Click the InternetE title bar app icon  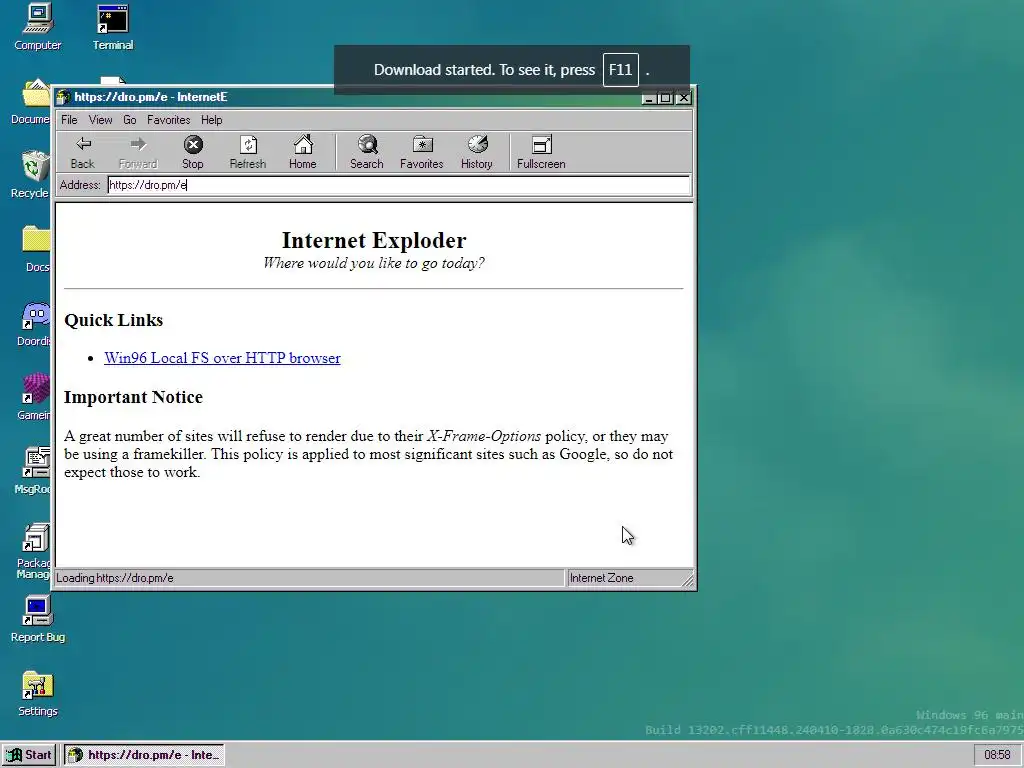(x=63, y=97)
